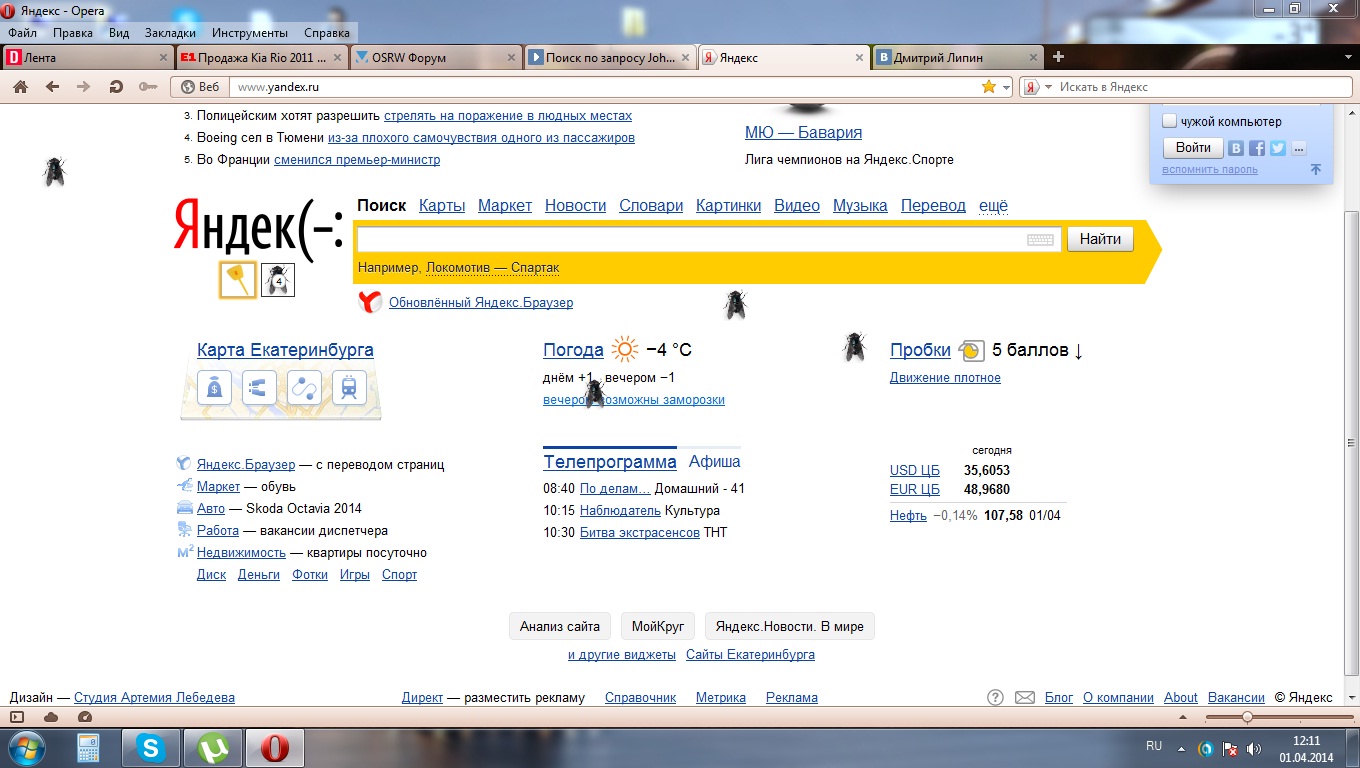
Task: Open the Погода weather link
Action: tap(573, 350)
